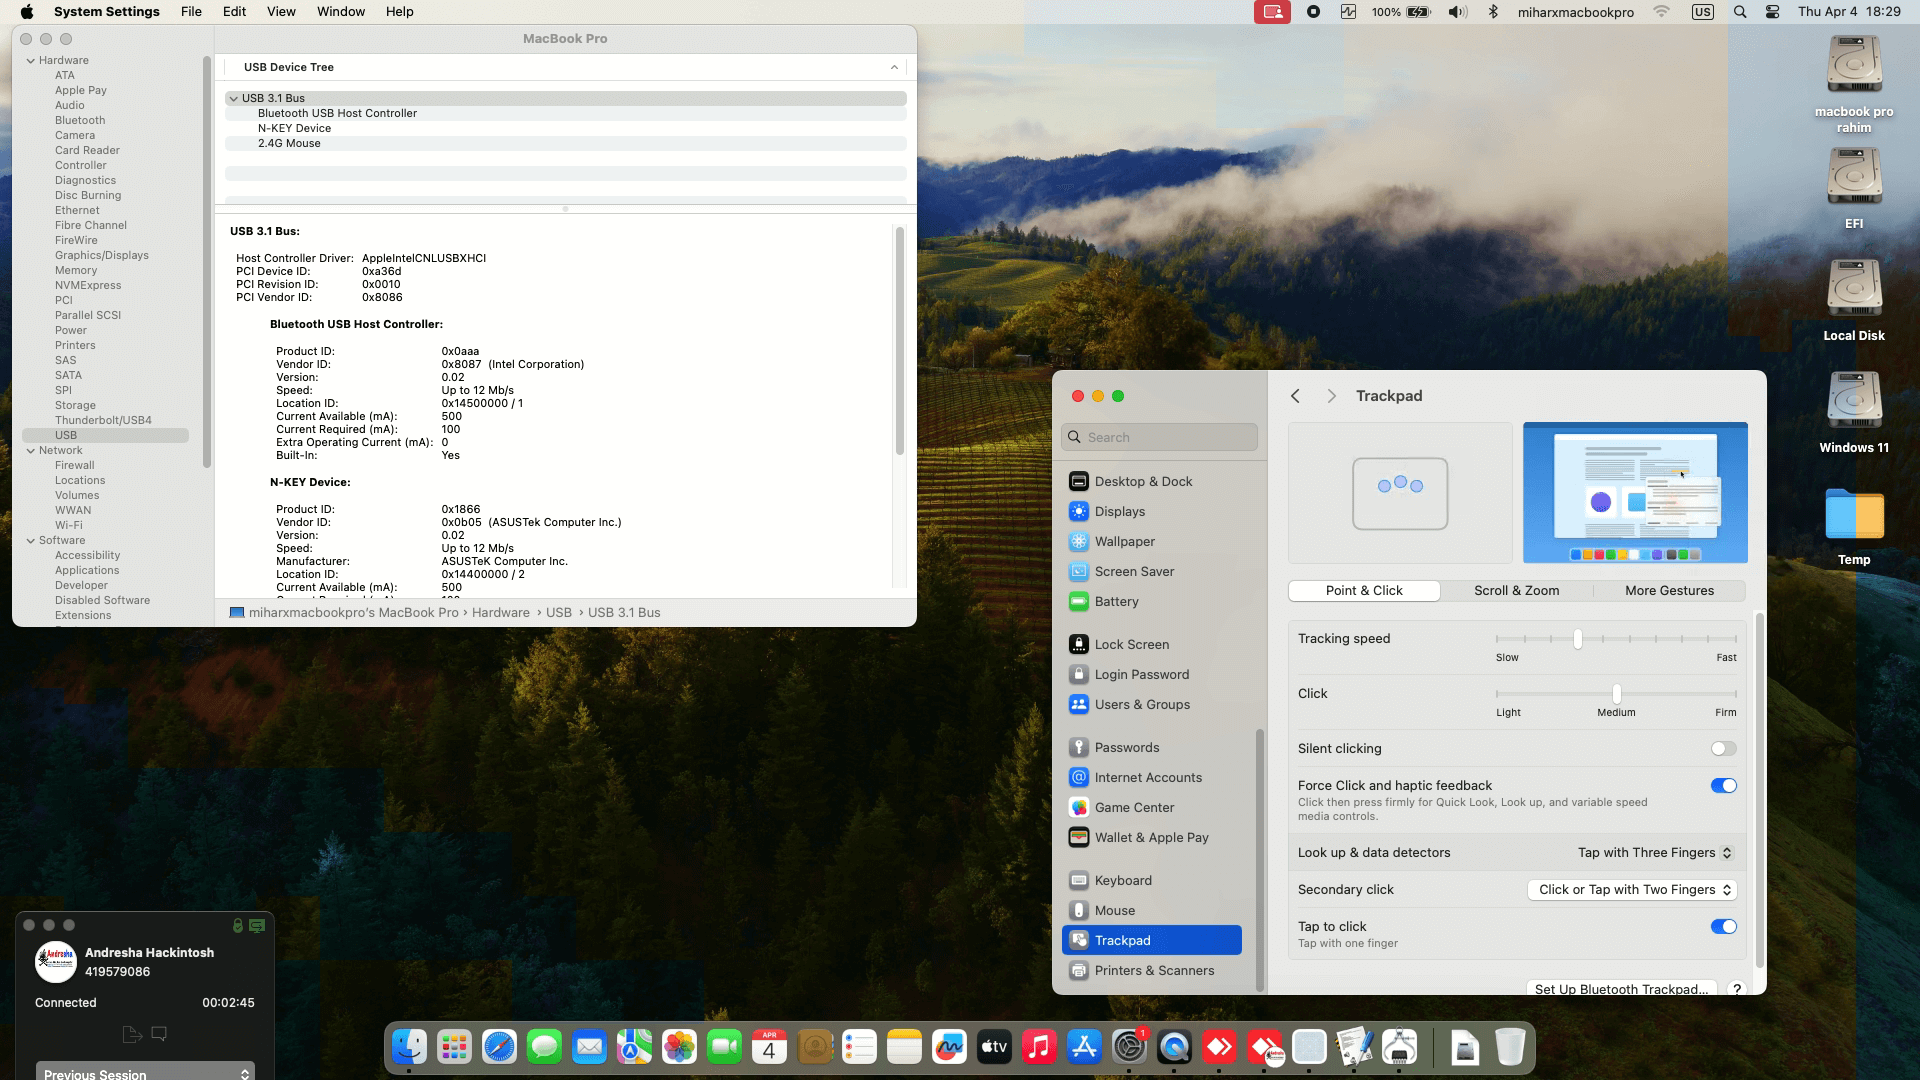Open Wallet & Apple Pay icon

click(x=1078, y=837)
